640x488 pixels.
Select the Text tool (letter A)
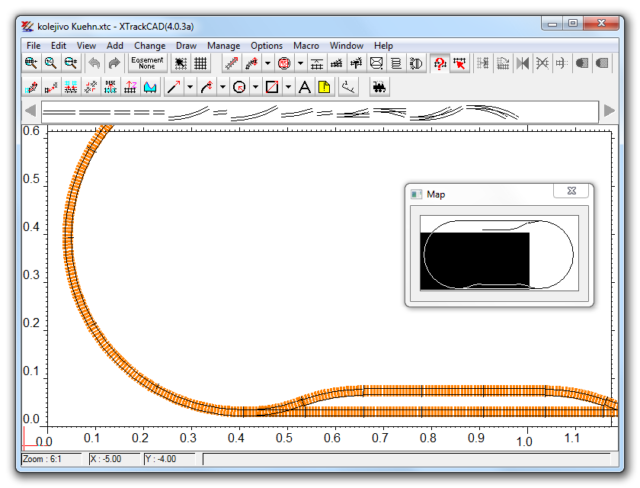pos(305,88)
